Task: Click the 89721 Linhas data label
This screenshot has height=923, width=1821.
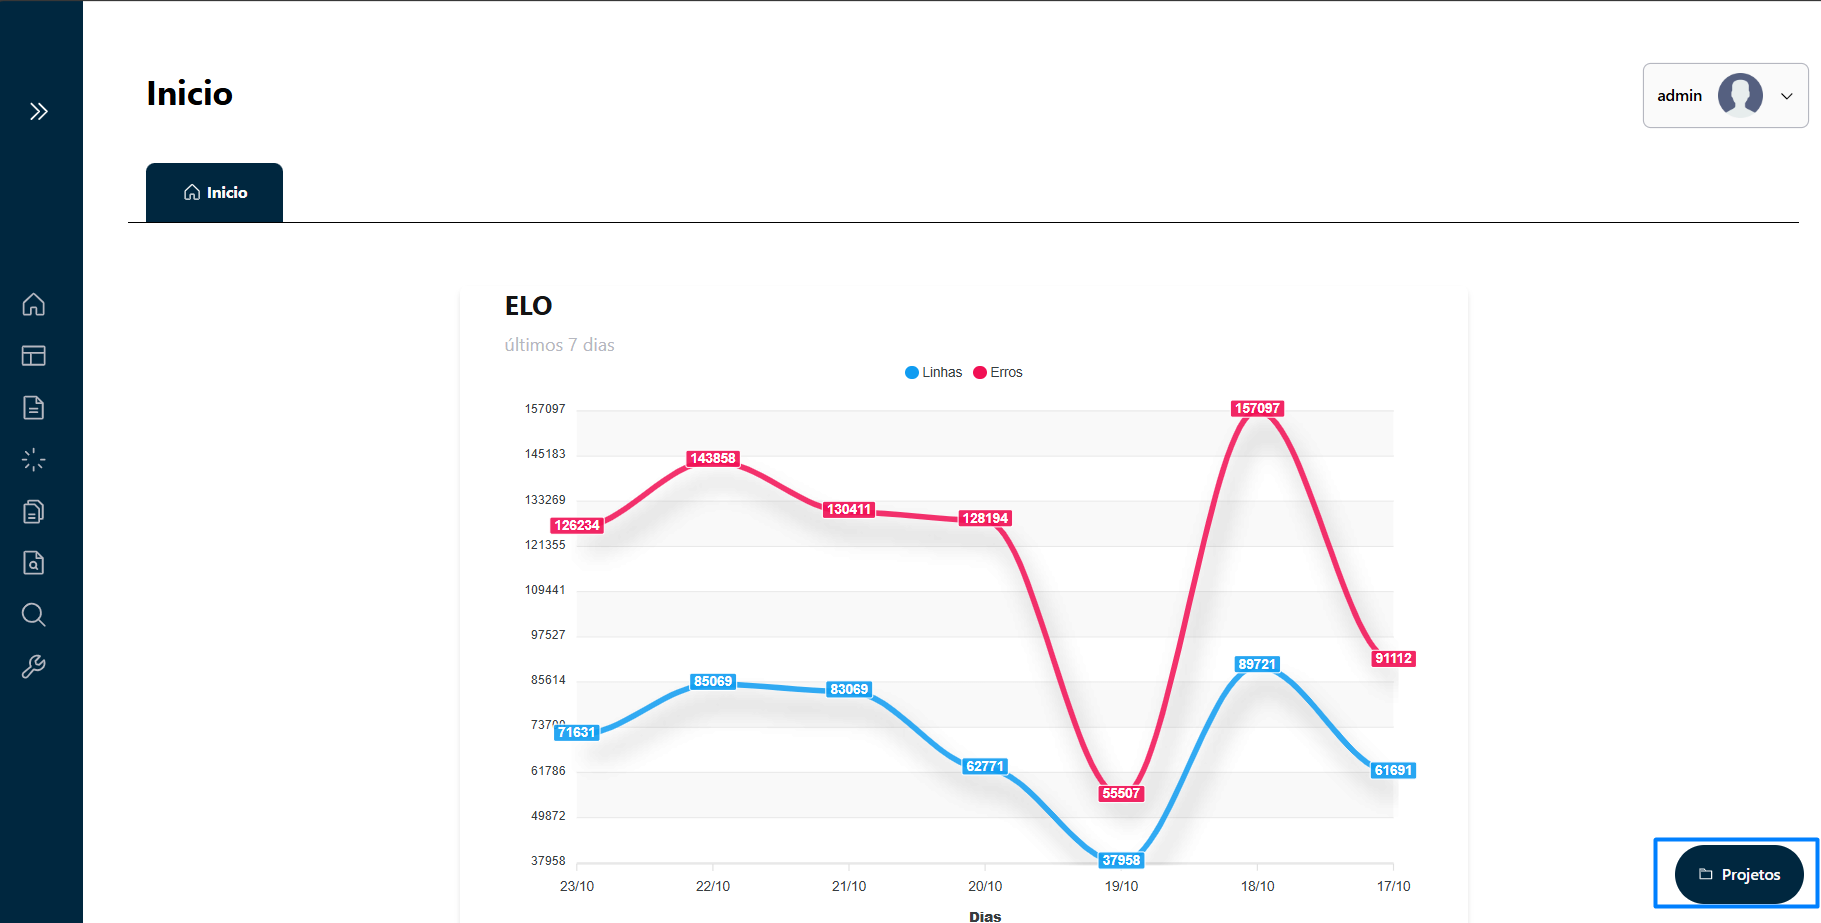Action: click(1257, 664)
